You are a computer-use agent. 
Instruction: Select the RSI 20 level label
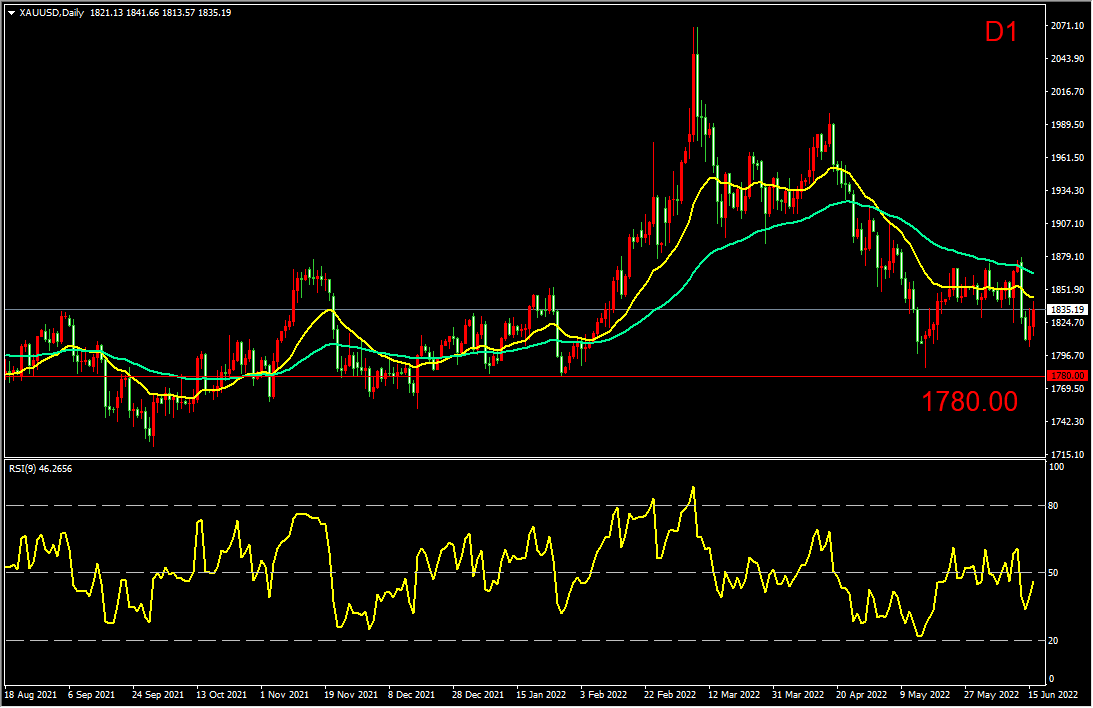[x=1053, y=640]
